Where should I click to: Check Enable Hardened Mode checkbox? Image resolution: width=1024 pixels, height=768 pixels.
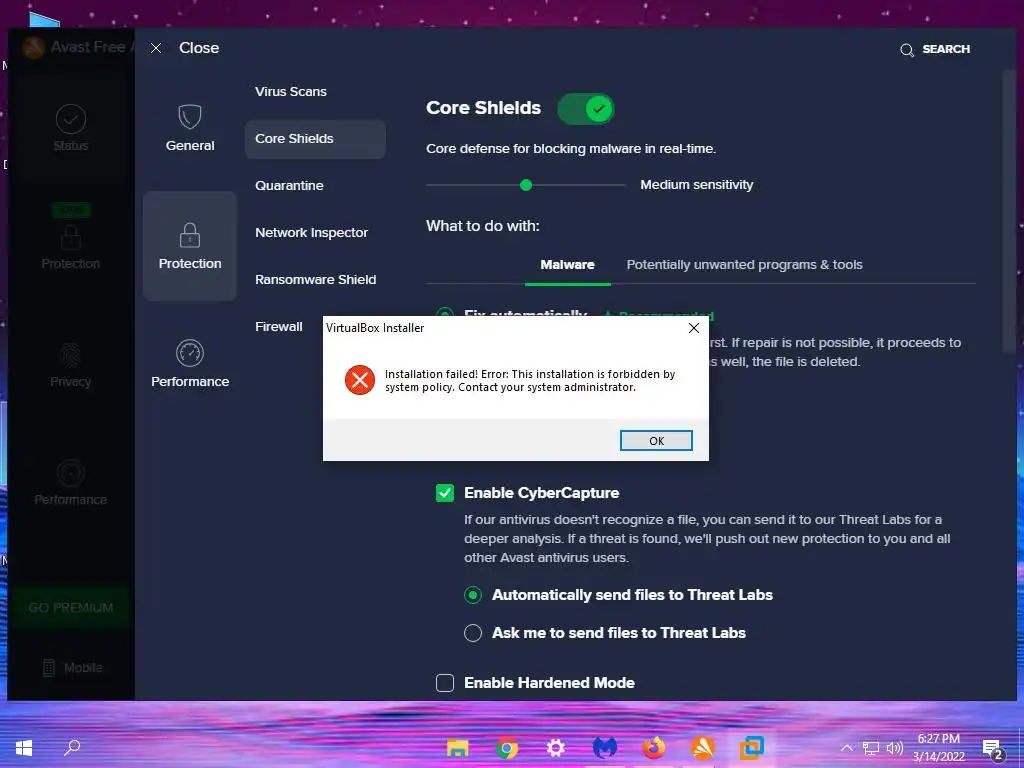[x=445, y=683]
